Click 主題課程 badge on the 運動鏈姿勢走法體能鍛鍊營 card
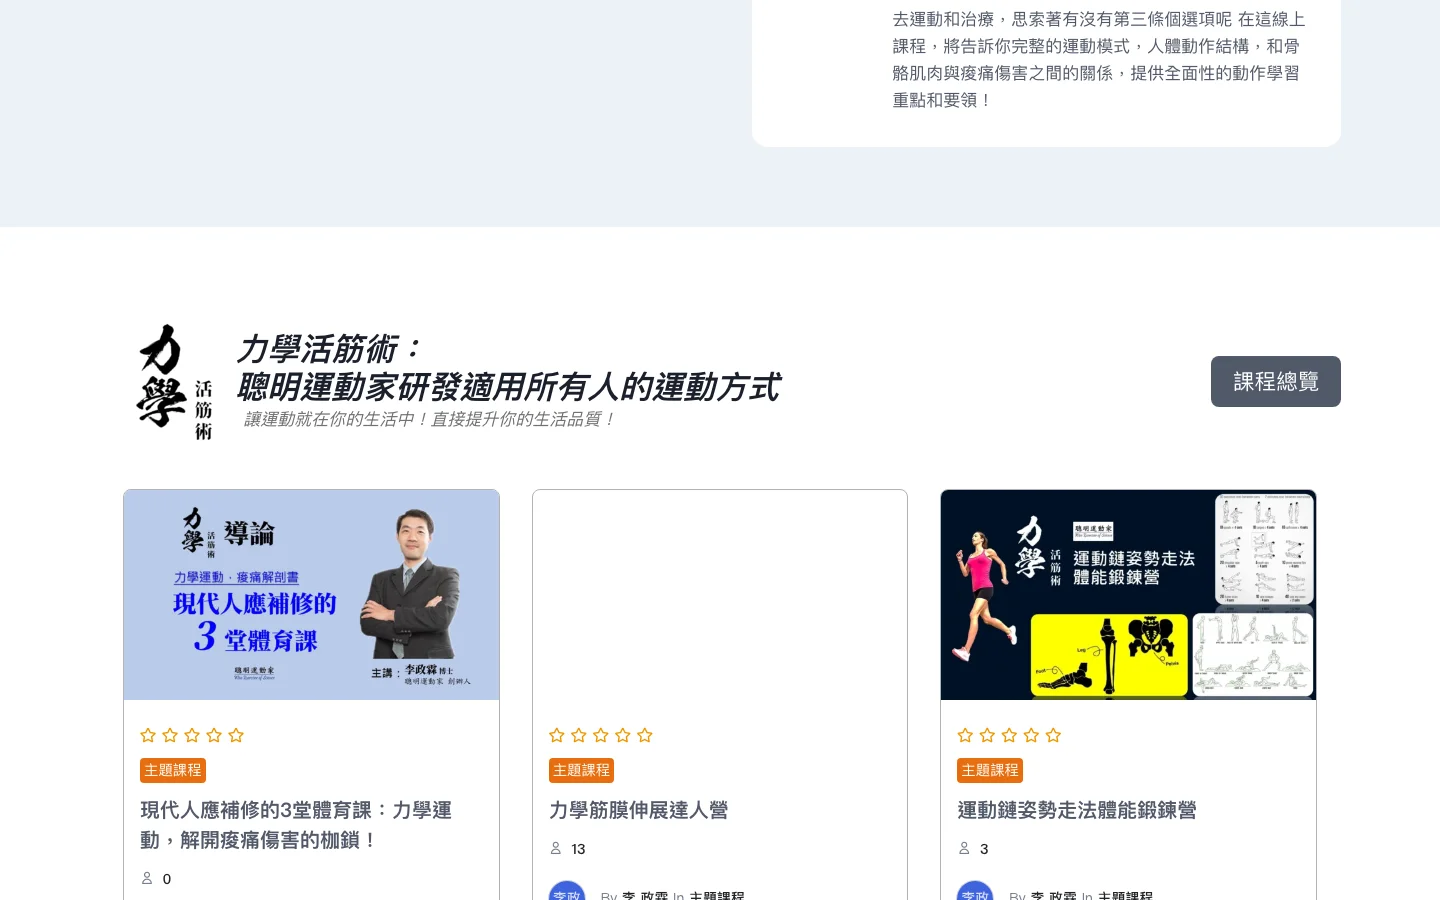 click(989, 770)
